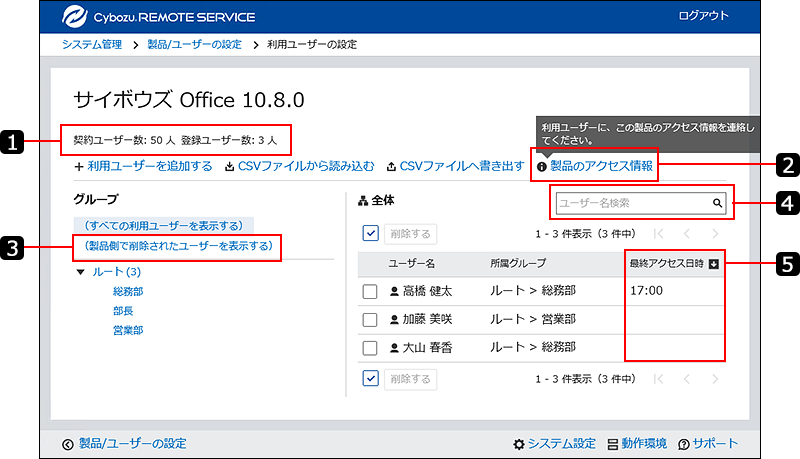Go to previous page in bottom pager
800x459 pixels.
coord(687,379)
